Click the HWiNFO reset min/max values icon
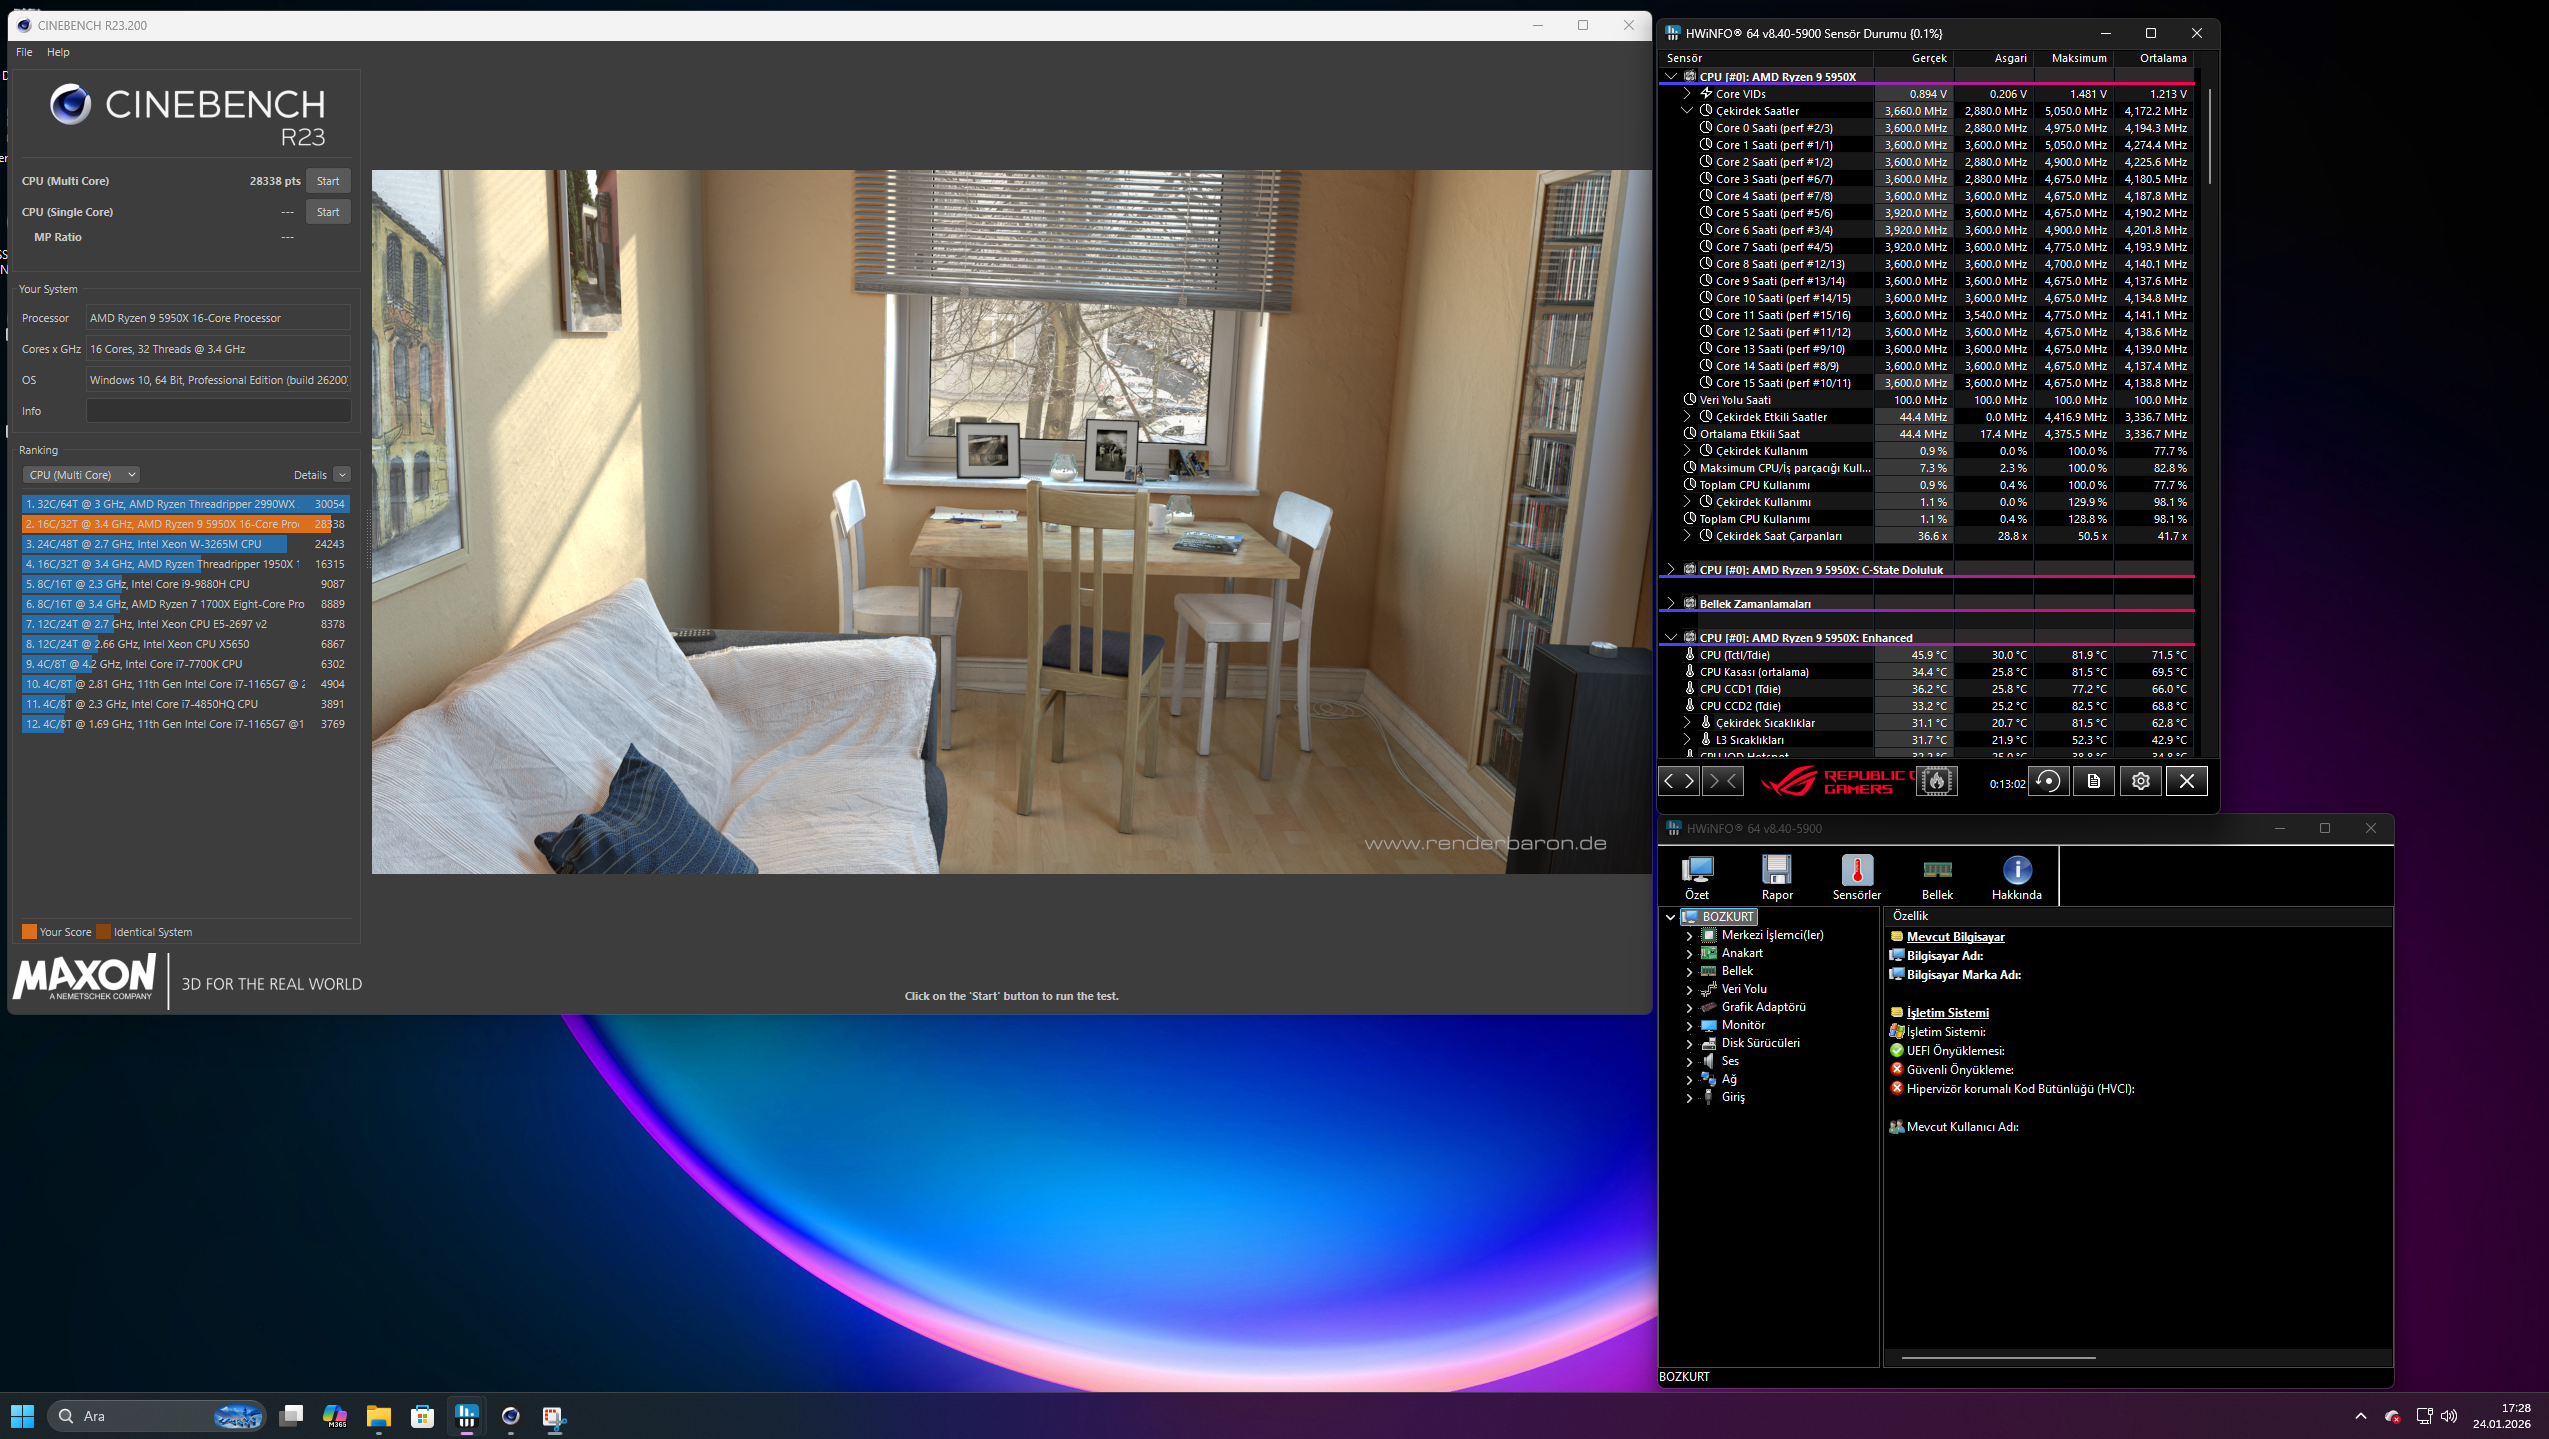Viewport: 2549px width, 1439px height. pos(2047,781)
